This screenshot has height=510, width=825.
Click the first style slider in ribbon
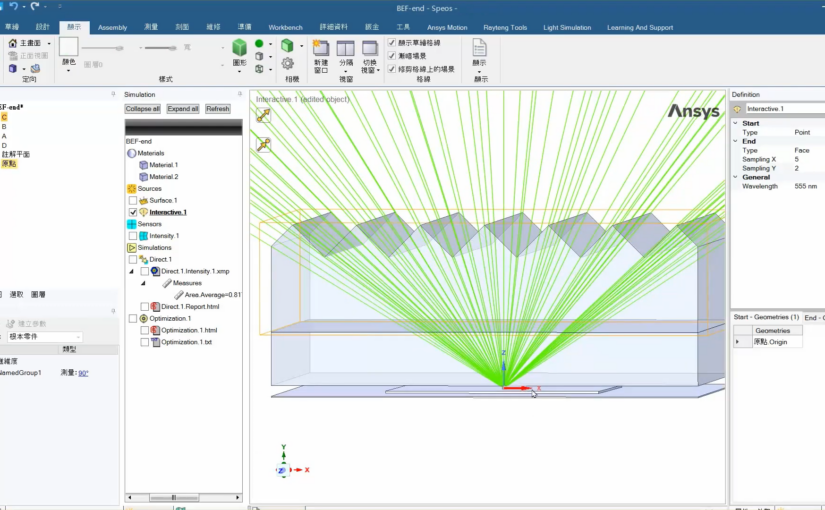coord(102,48)
